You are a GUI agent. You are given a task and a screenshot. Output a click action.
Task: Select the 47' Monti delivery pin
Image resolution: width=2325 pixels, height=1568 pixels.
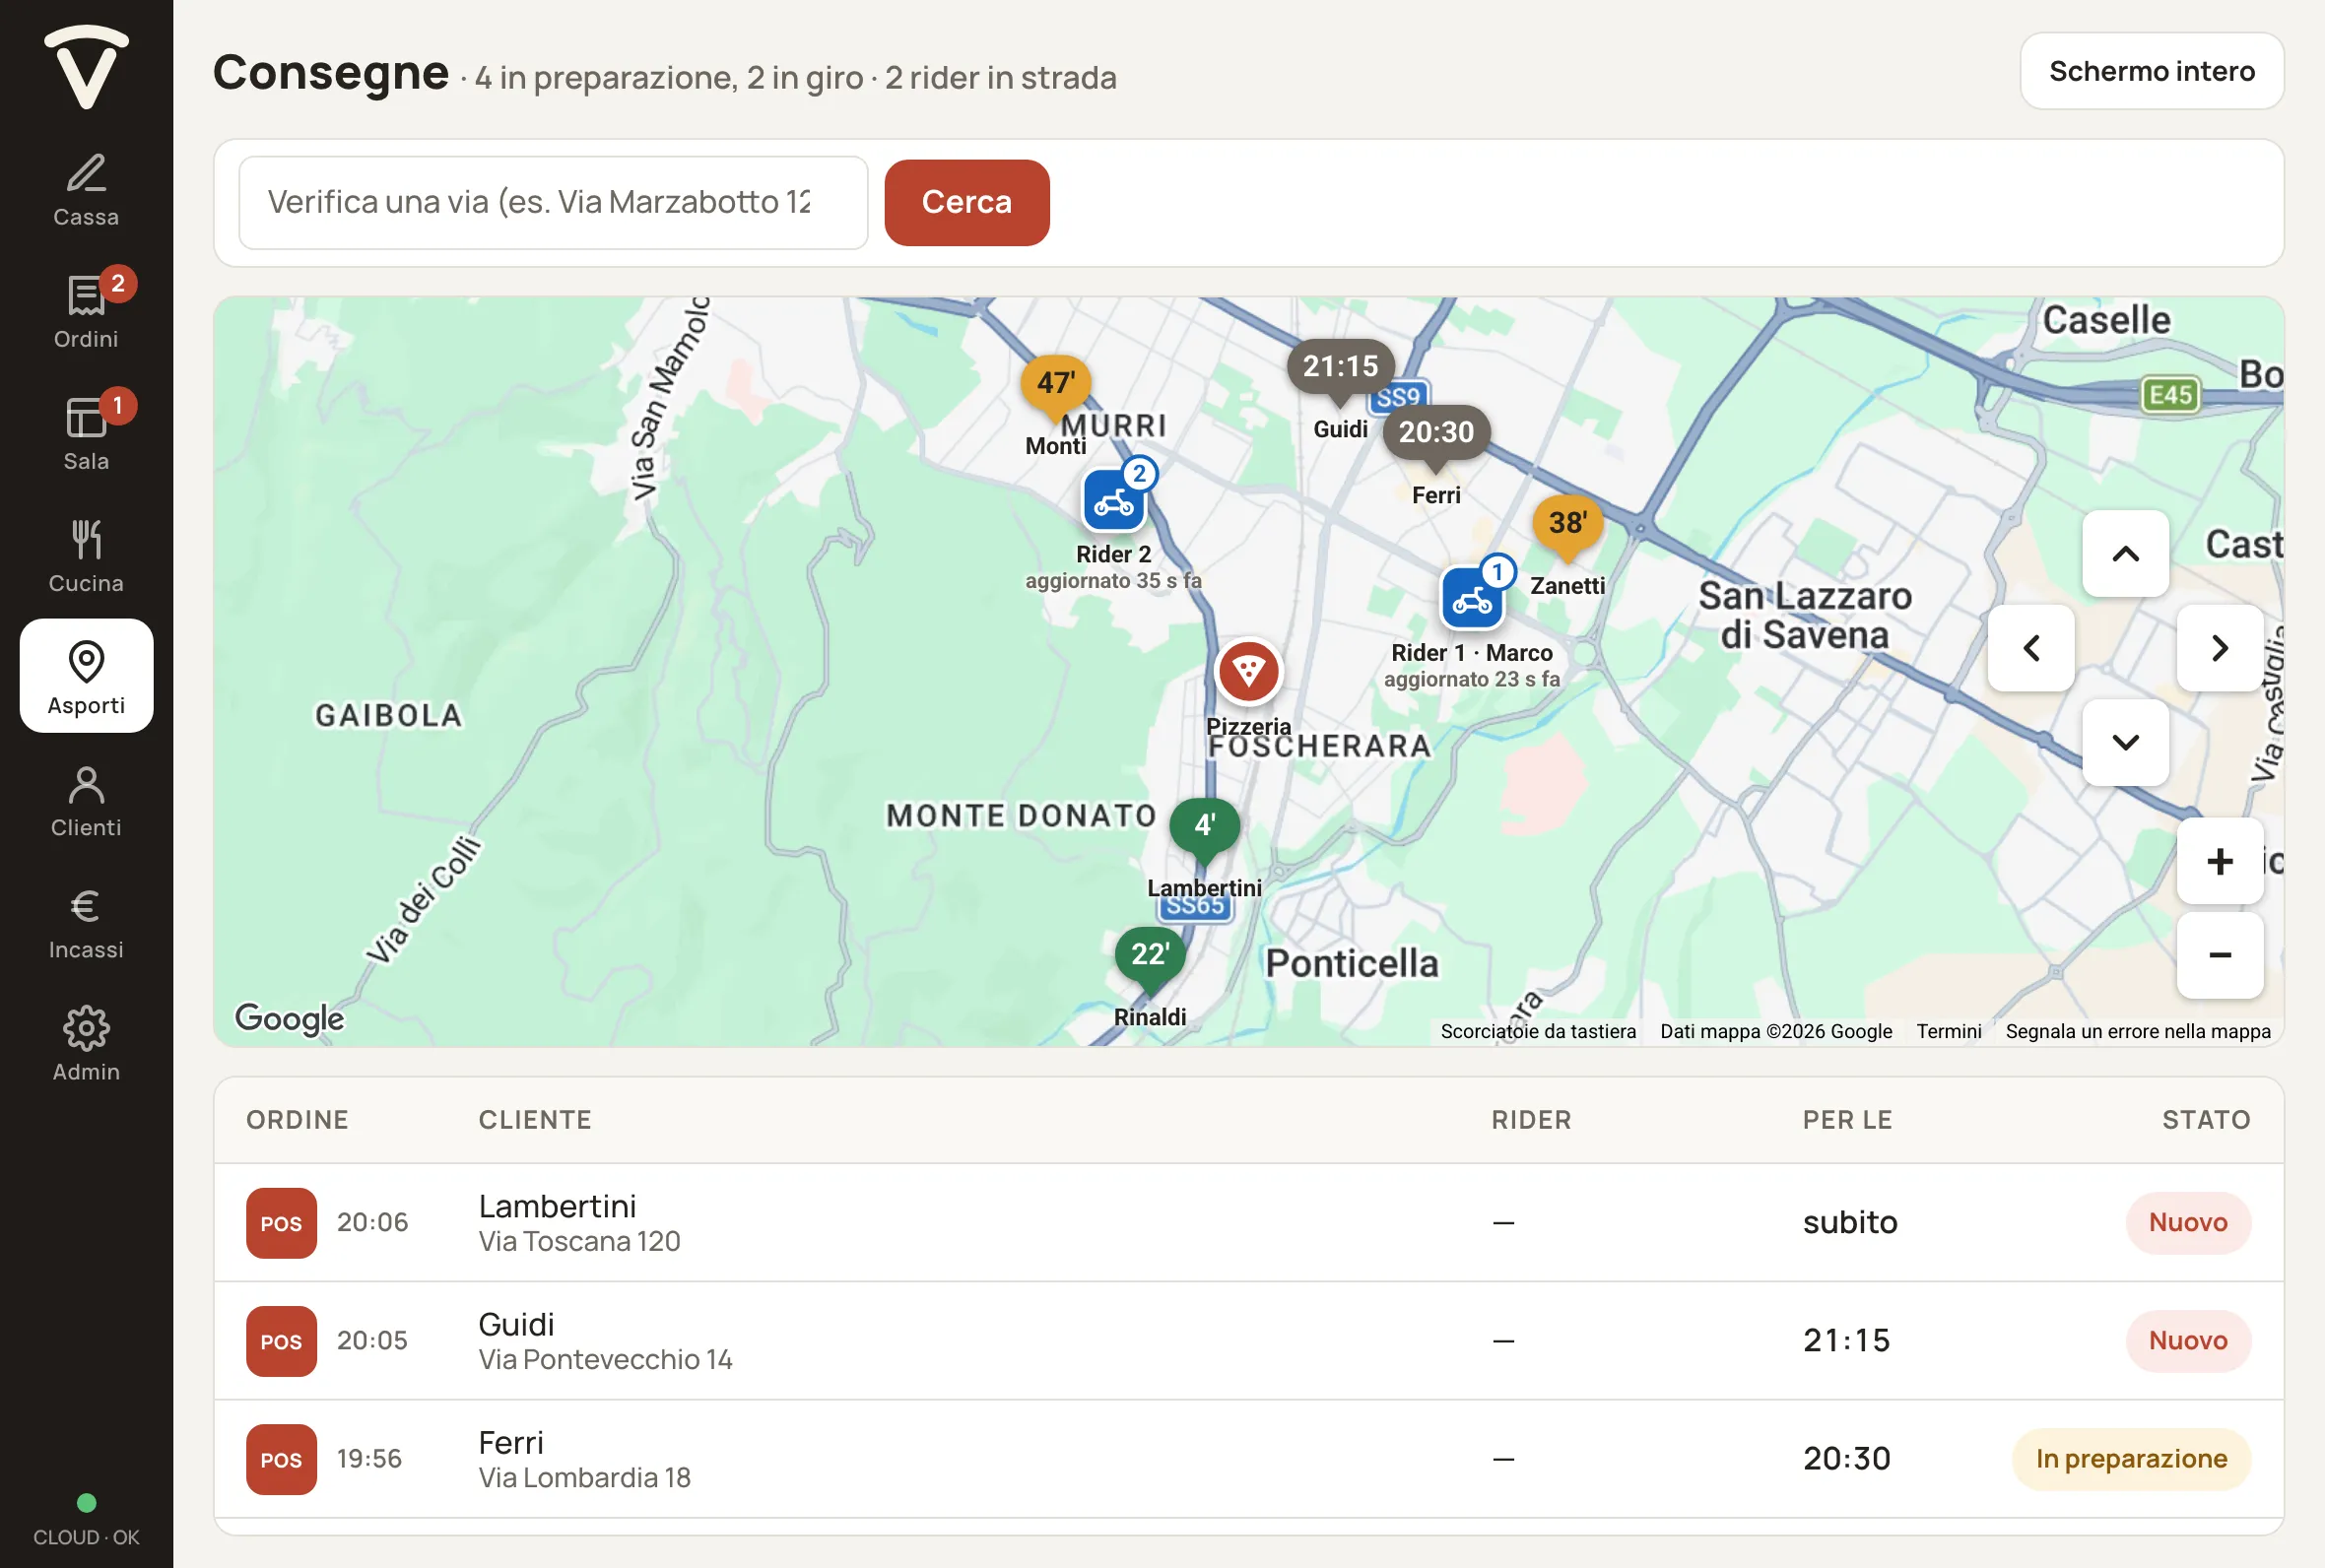1056,385
